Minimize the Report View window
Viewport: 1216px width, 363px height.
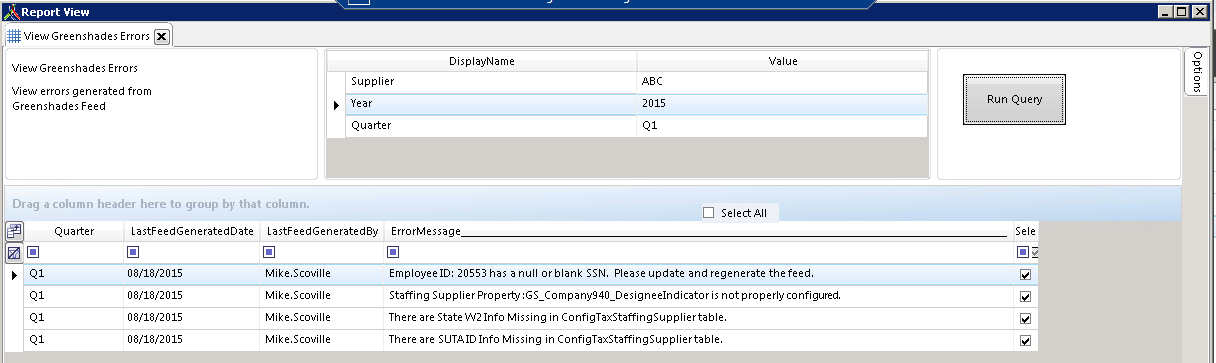click(x=1166, y=12)
